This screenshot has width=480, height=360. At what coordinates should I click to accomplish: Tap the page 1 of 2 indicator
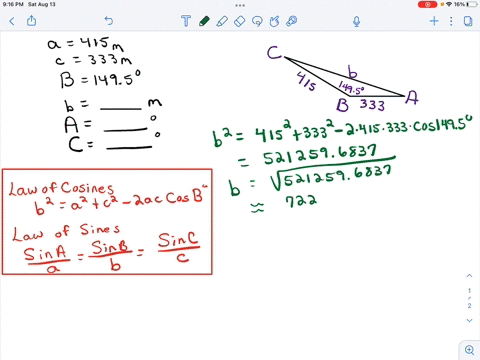(469, 298)
